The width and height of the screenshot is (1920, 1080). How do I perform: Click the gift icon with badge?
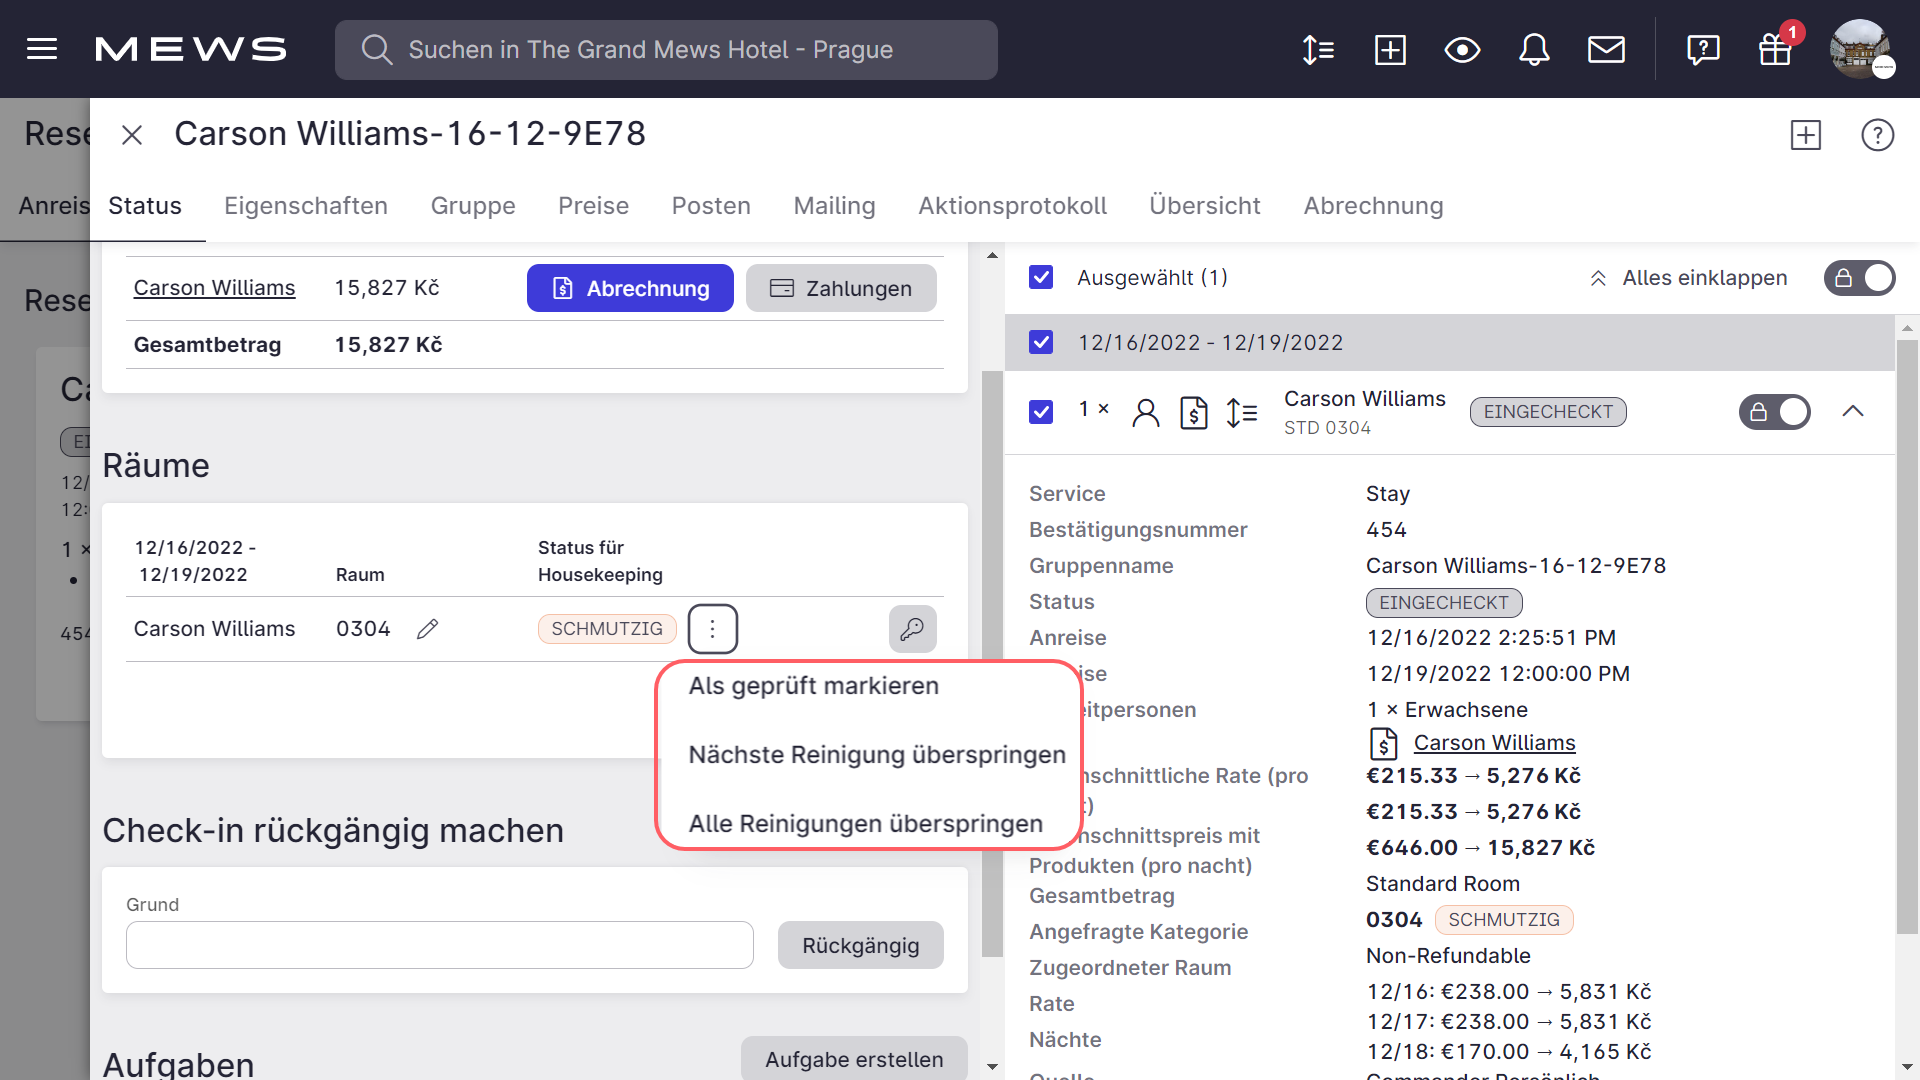point(1775,49)
